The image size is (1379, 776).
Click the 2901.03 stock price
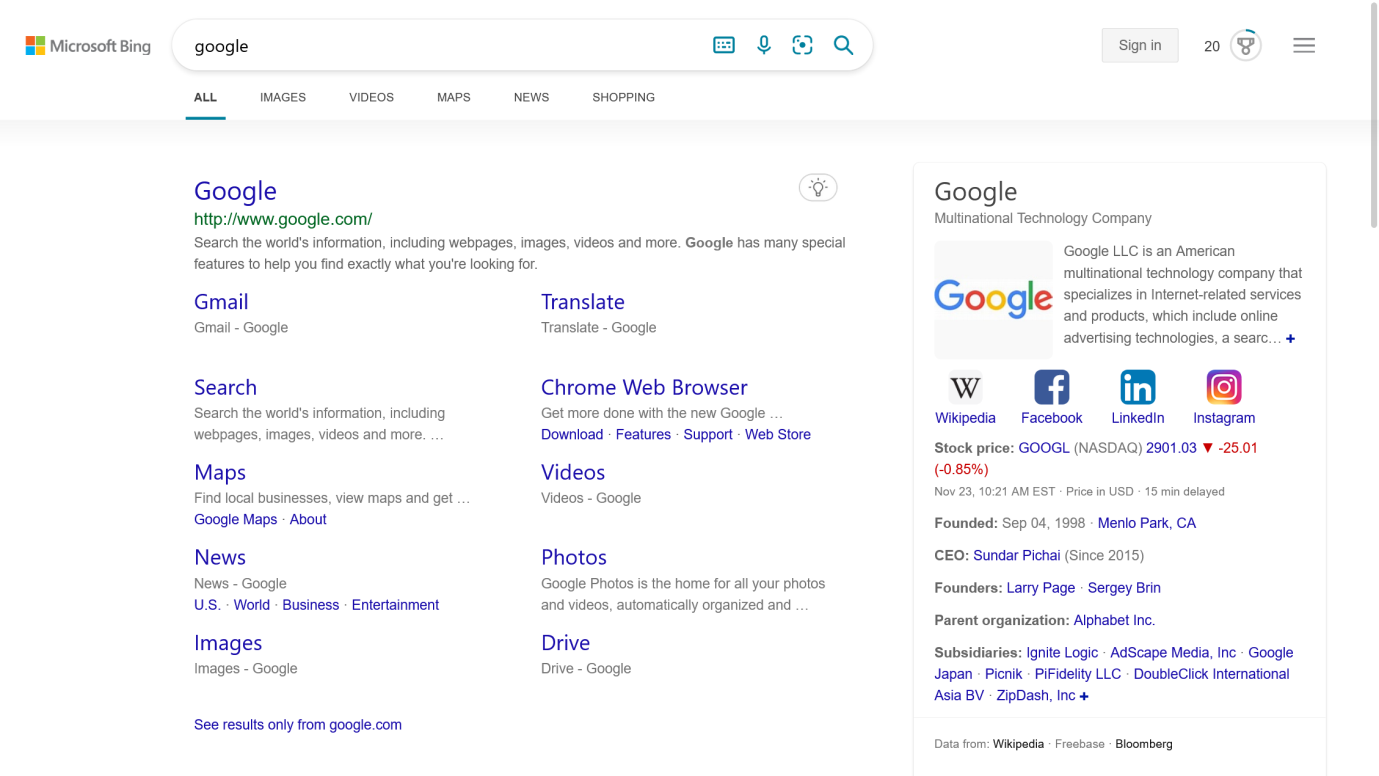point(1171,448)
